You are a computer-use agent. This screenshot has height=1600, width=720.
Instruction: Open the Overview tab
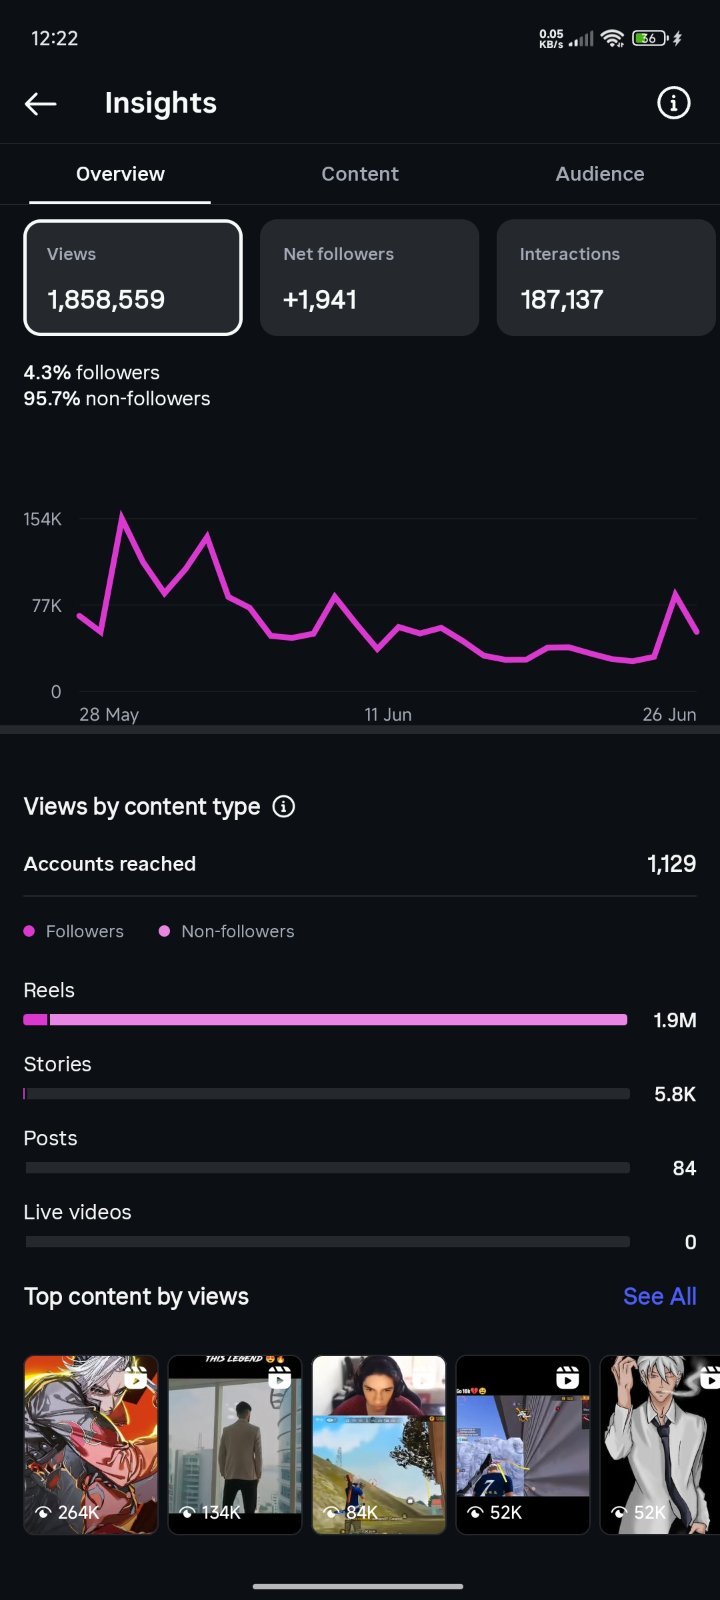click(x=120, y=174)
